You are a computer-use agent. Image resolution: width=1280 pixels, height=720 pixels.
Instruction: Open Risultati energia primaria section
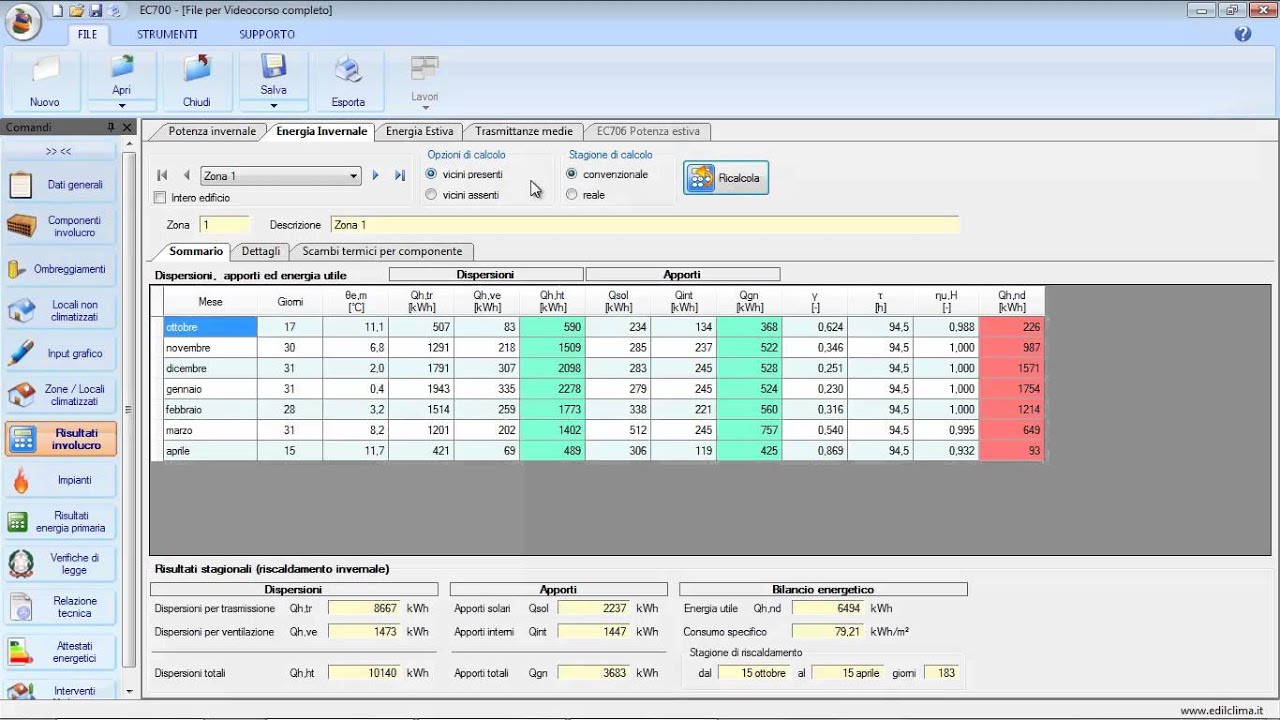[x=61, y=522]
